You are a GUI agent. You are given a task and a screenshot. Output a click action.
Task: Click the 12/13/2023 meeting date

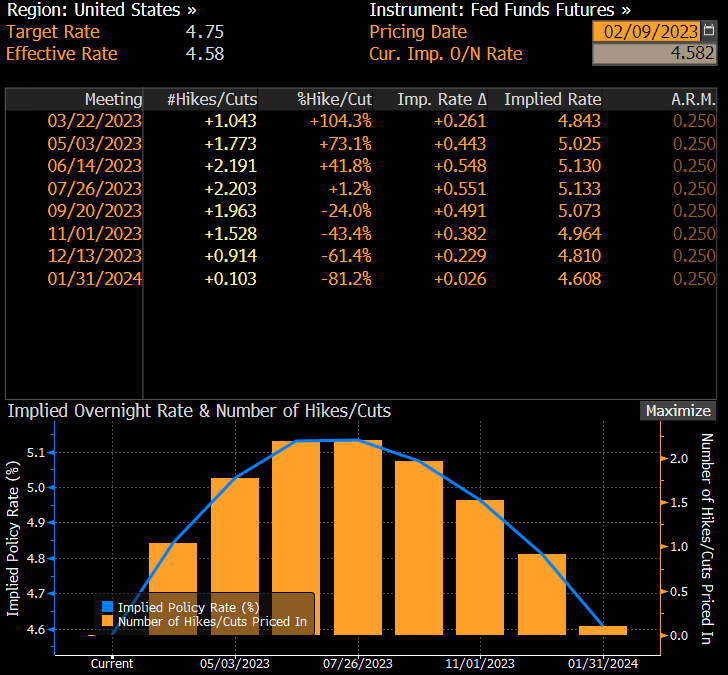point(95,255)
